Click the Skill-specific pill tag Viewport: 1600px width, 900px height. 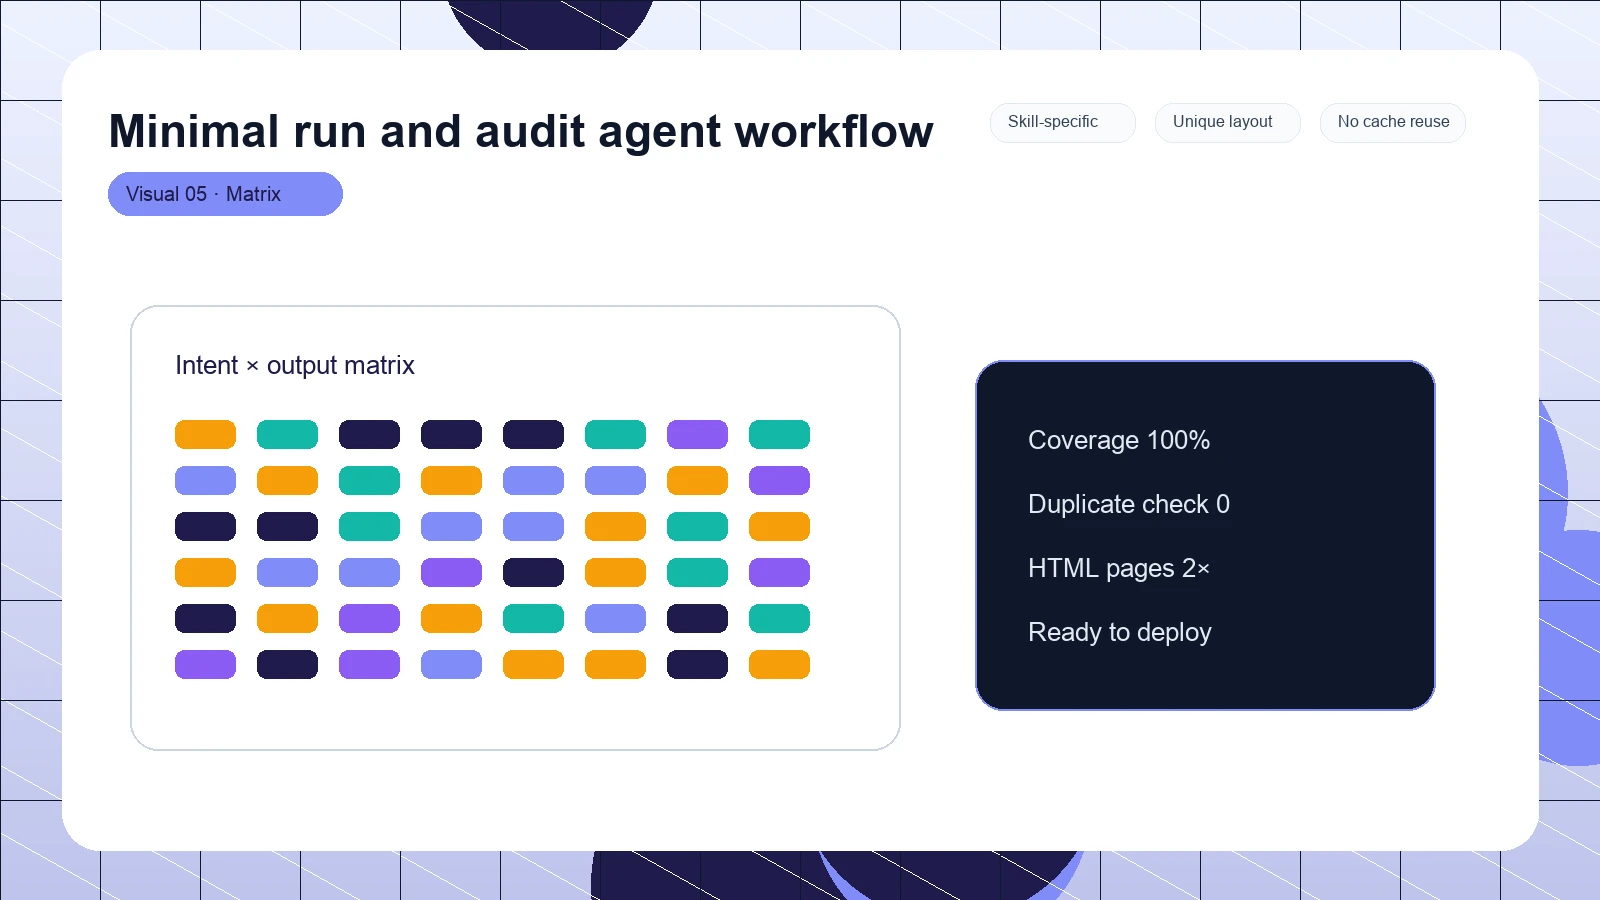coord(1063,122)
